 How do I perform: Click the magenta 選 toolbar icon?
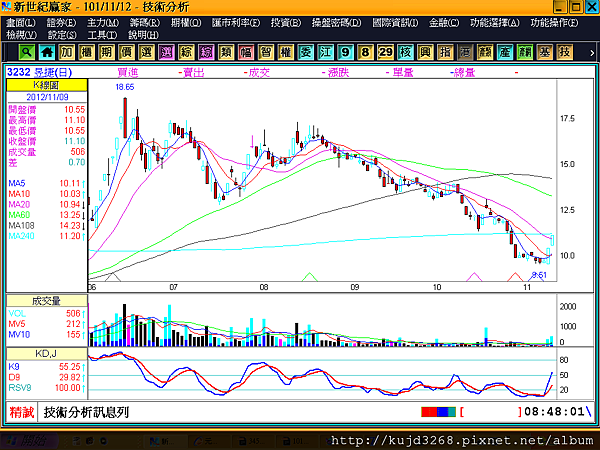[x=166, y=52]
